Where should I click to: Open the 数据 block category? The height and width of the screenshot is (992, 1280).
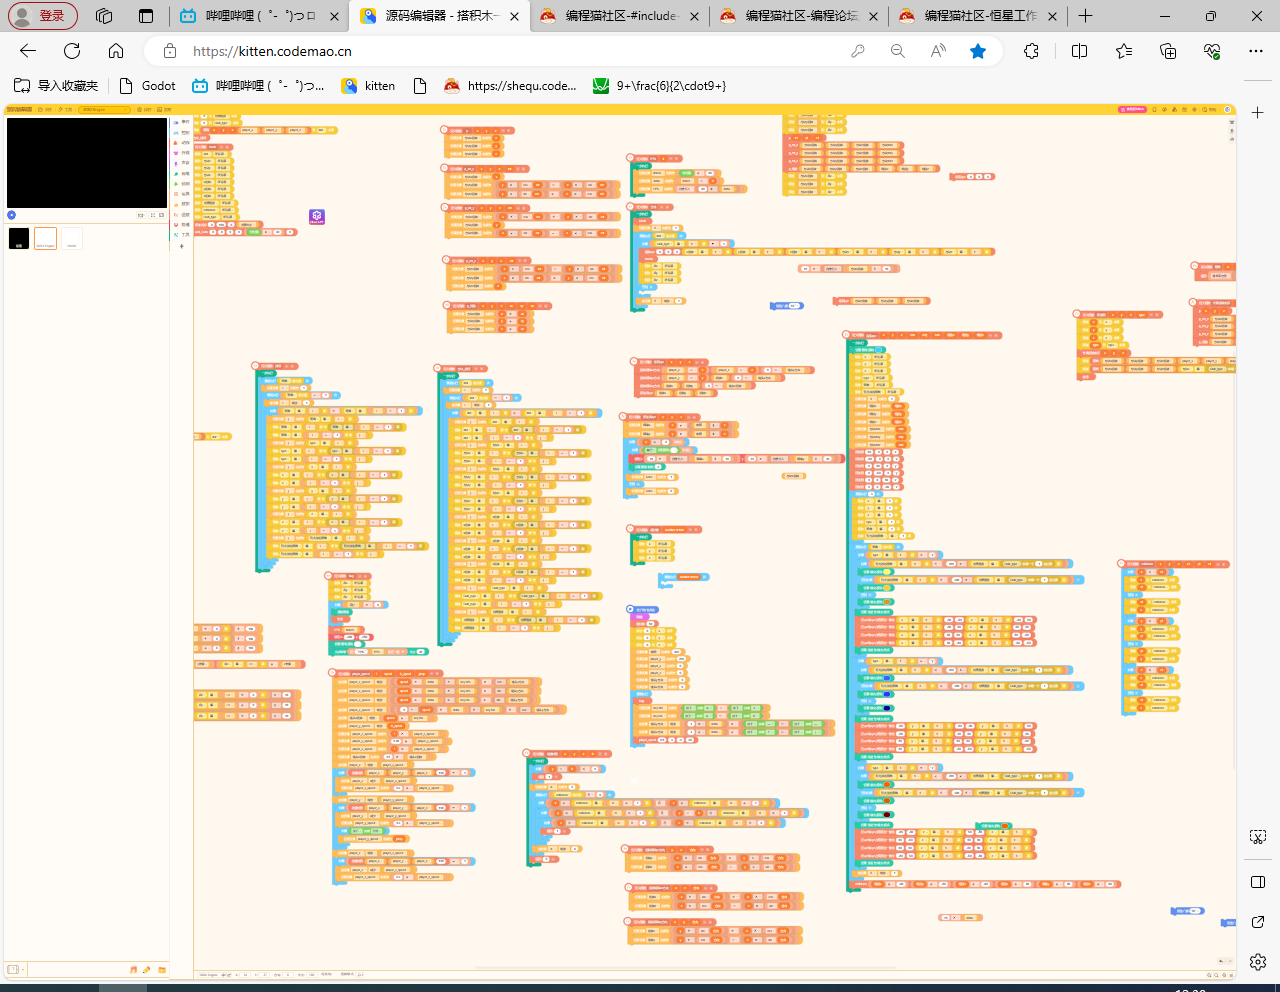pyautogui.click(x=181, y=204)
